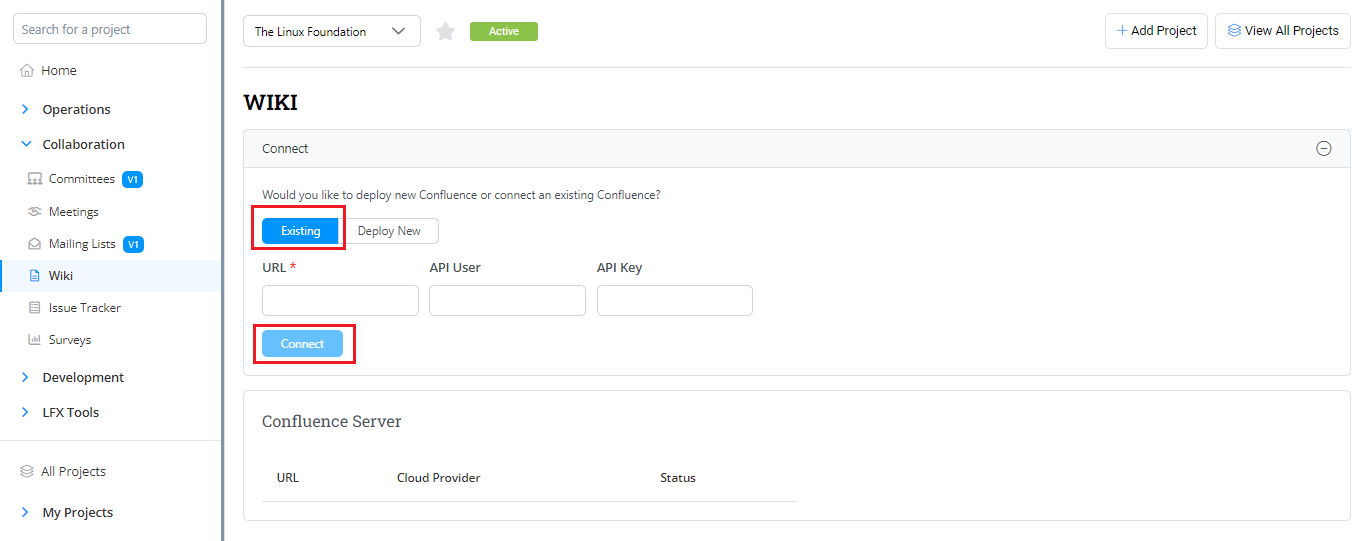Expand the Development section
The image size is (1365, 541).
pos(26,378)
